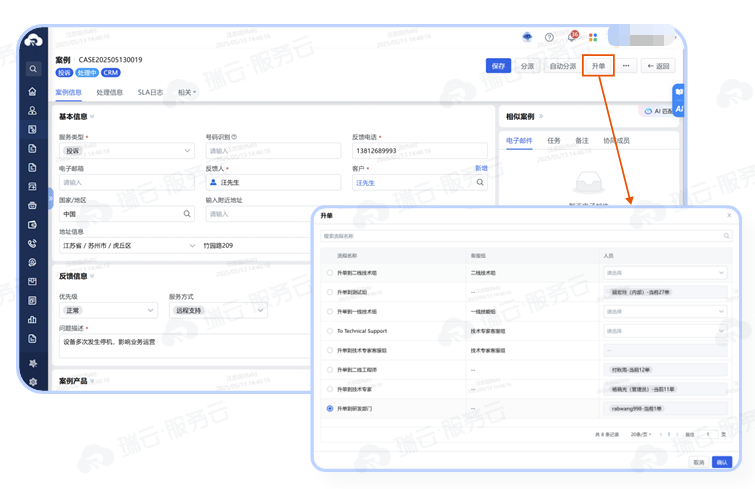Screen dimensions: 755x489
Task: Open the 相关 tab menu
Action: [187, 92]
